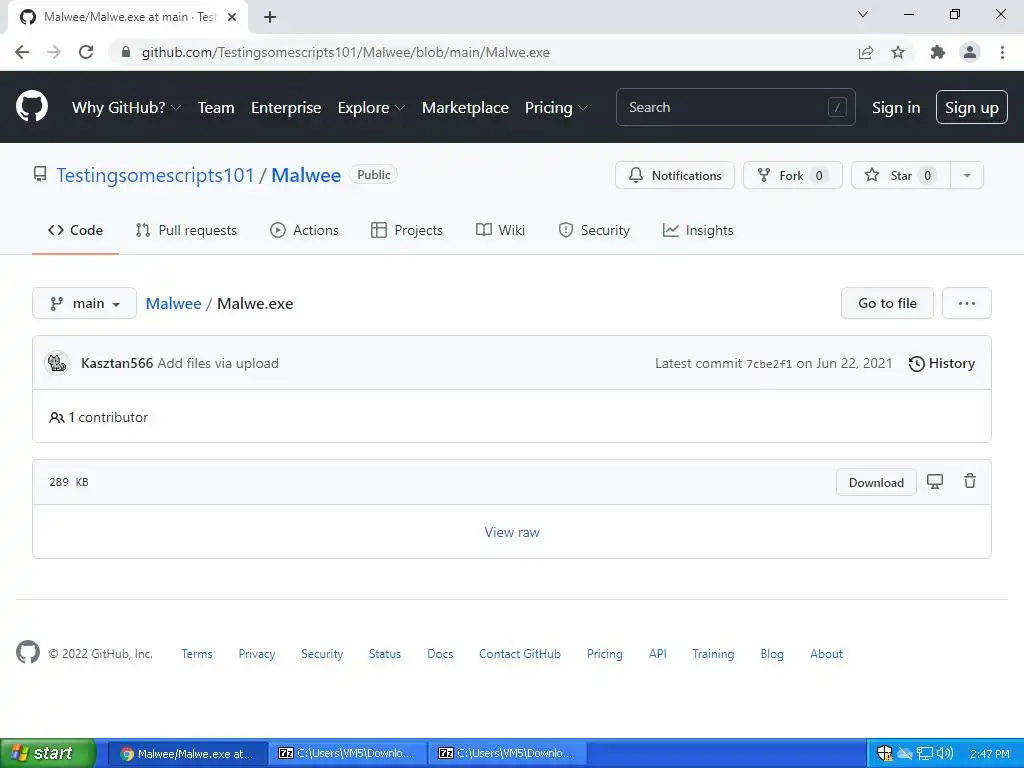Bookmark this page with star icon

(x=898, y=52)
